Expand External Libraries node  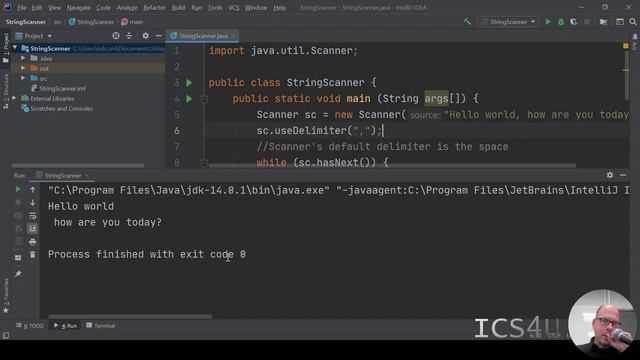[x=15, y=98]
